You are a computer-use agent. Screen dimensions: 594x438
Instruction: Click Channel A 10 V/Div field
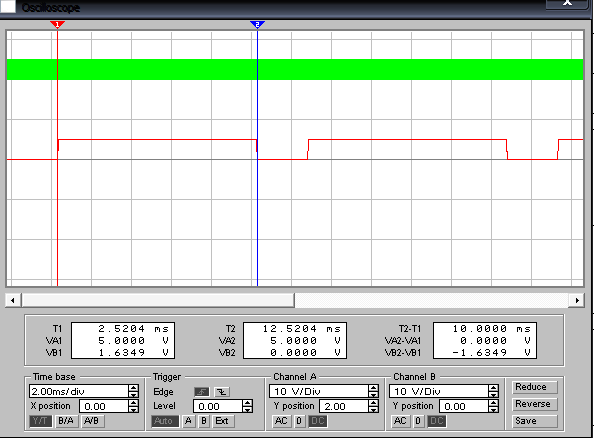(x=319, y=391)
